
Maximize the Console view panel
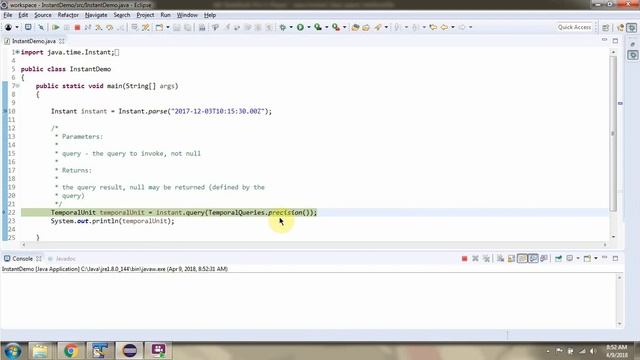click(x=615, y=258)
